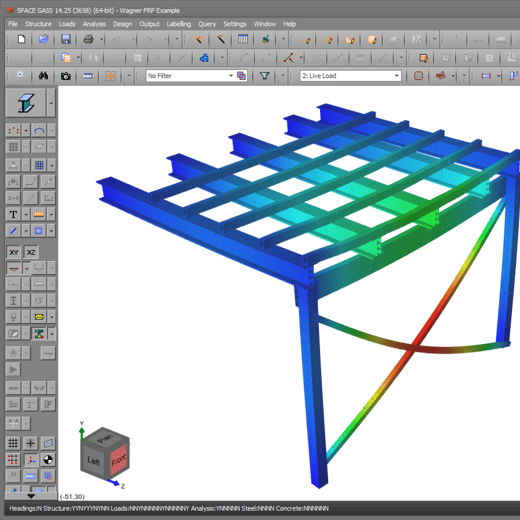Open the 2: Live Load case dropdown
Image resolution: width=520 pixels, height=520 pixels.
pyautogui.click(x=396, y=76)
